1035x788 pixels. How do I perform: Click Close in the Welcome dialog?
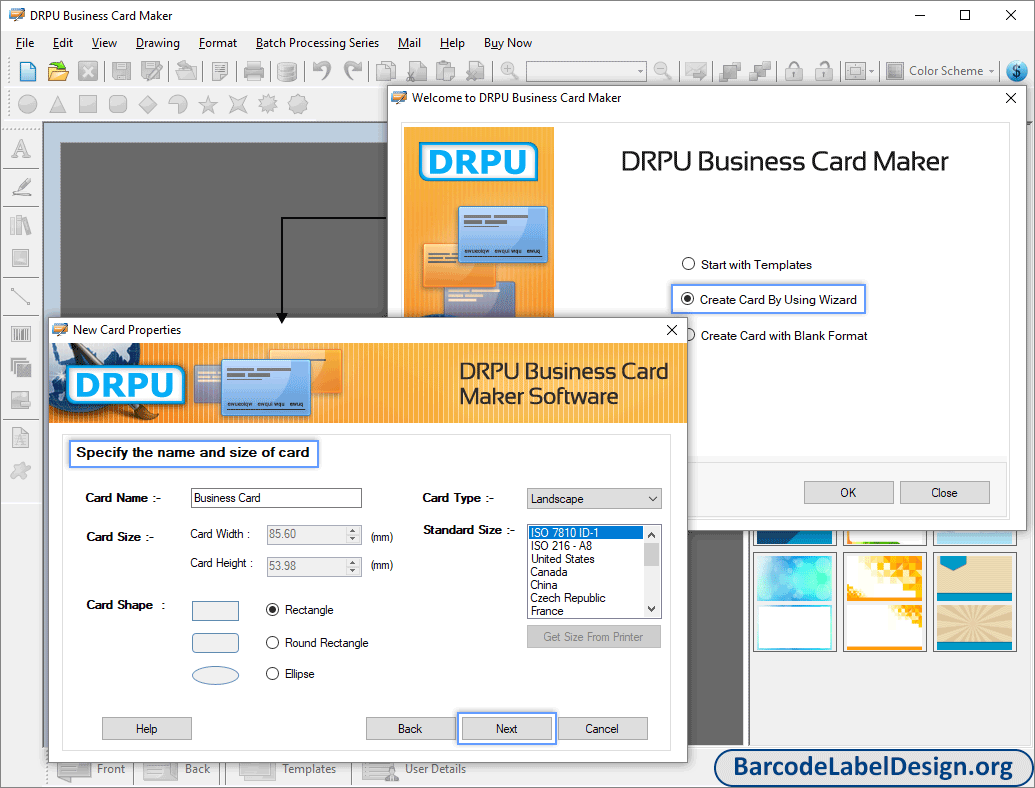pos(945,492)
